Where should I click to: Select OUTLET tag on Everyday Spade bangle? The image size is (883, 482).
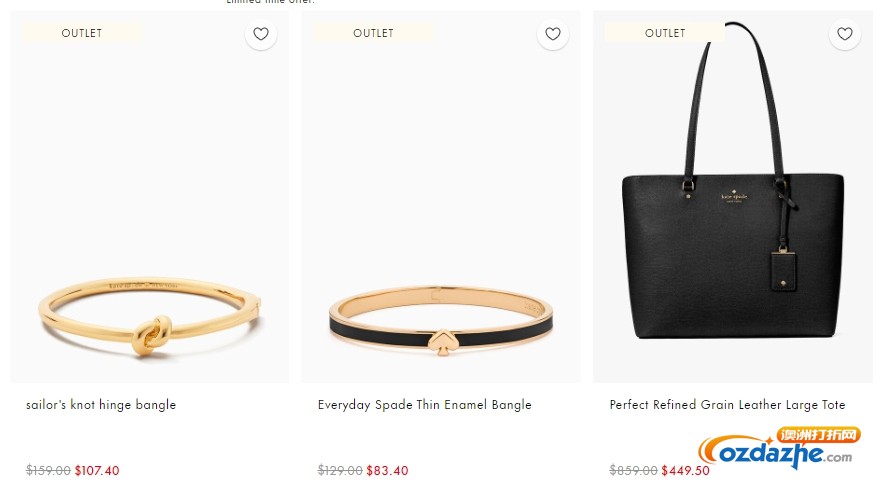click(x=373, y=33)
